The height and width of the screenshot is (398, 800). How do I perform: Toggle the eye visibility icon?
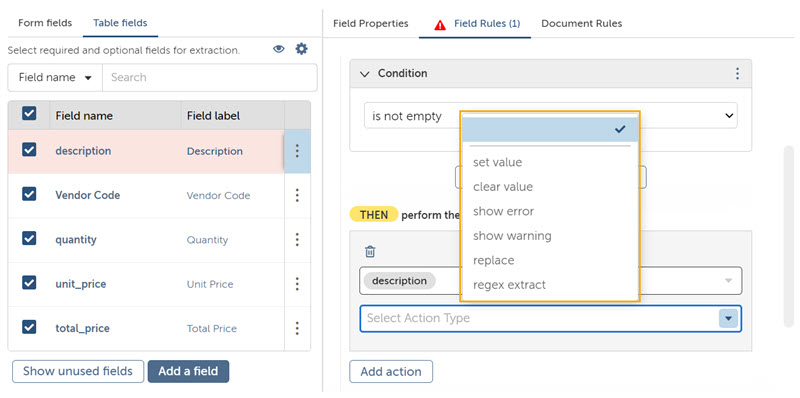(x=279, y=49)
